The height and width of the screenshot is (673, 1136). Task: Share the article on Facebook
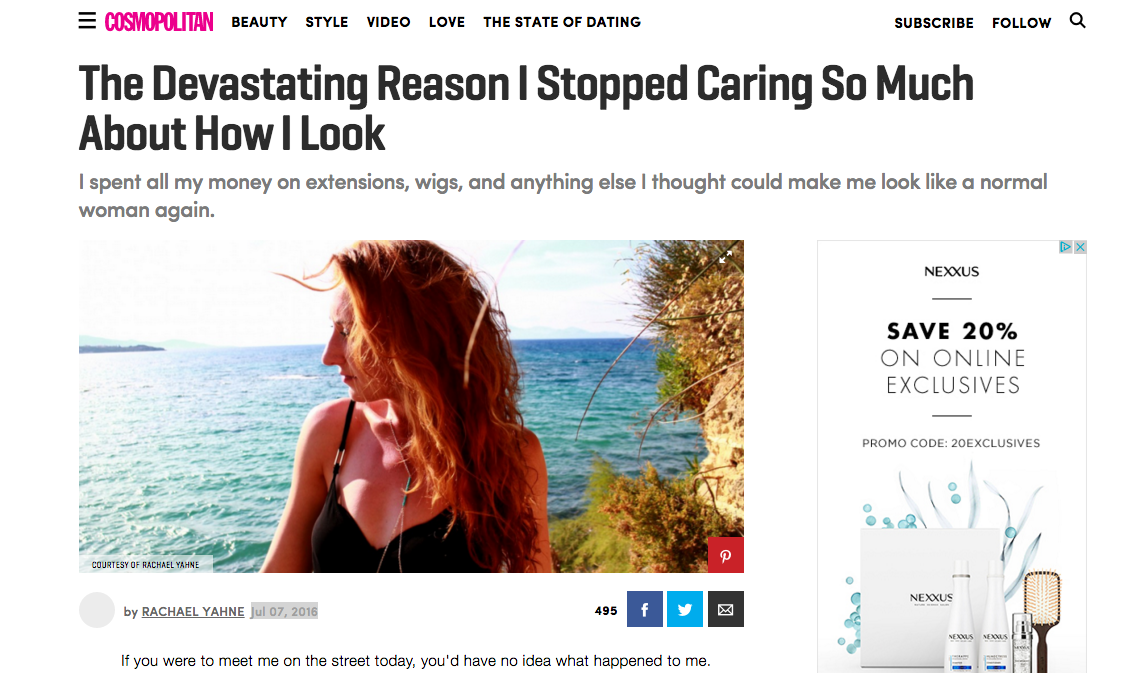tap(645, 609)
